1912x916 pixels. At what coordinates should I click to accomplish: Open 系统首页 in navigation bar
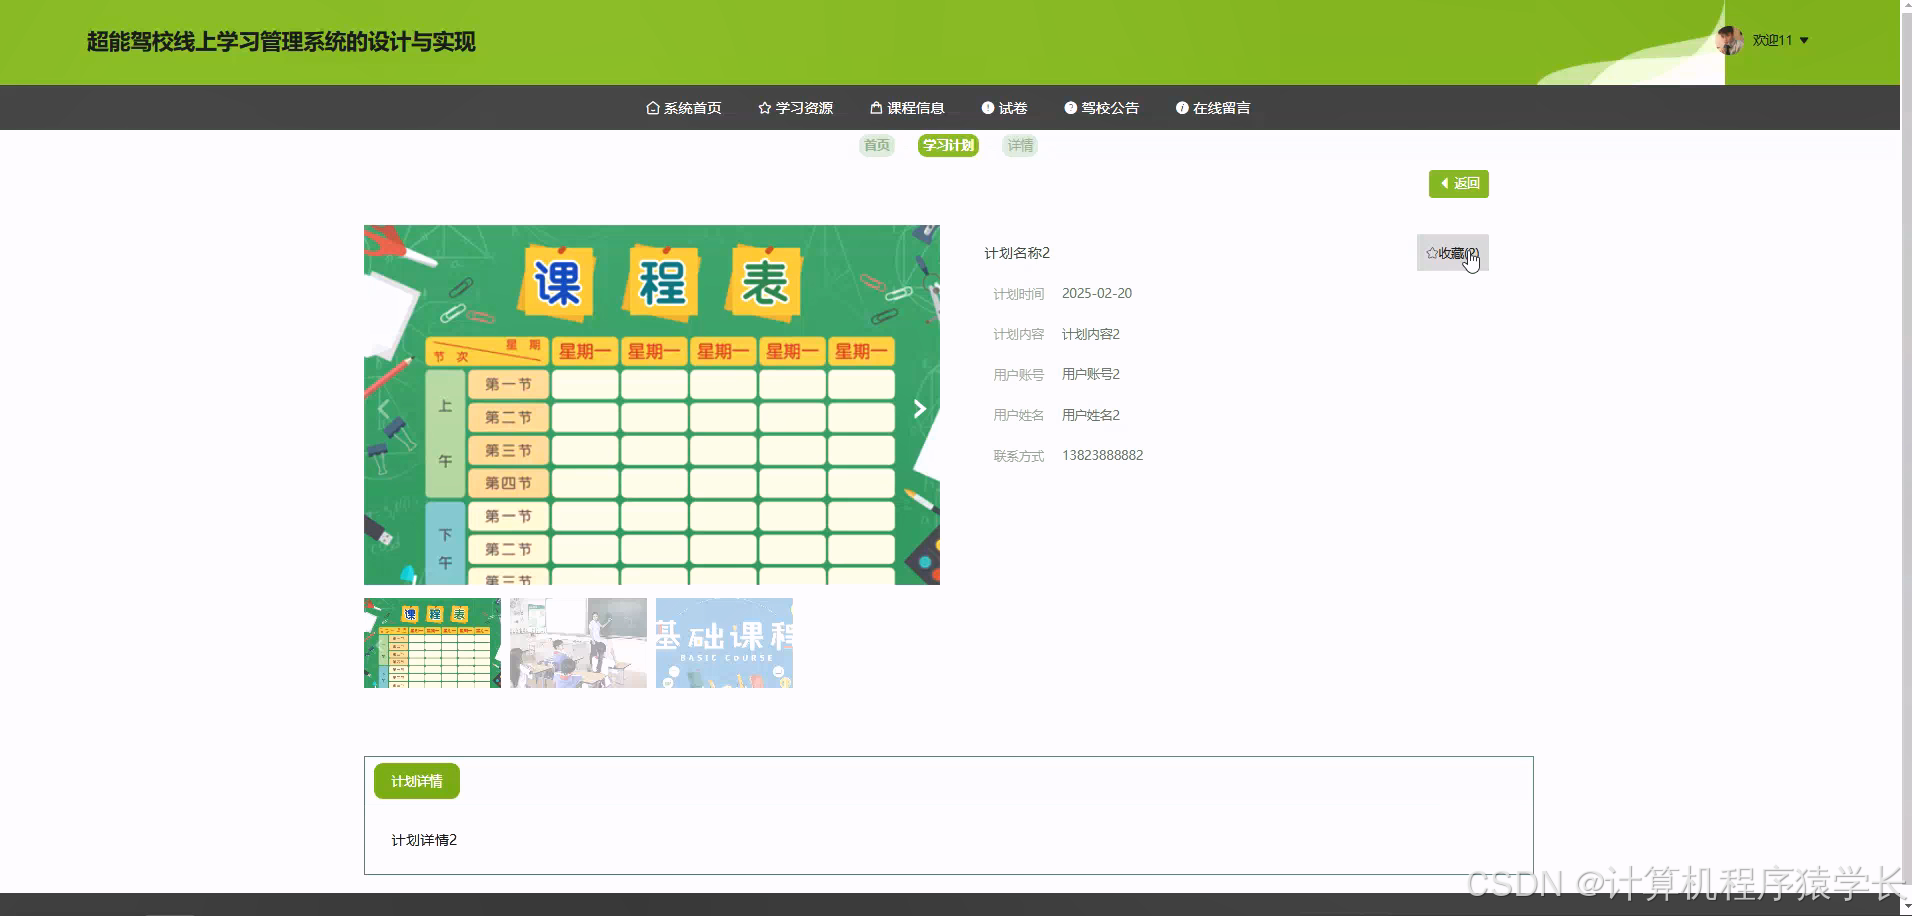tap(684, 108)
